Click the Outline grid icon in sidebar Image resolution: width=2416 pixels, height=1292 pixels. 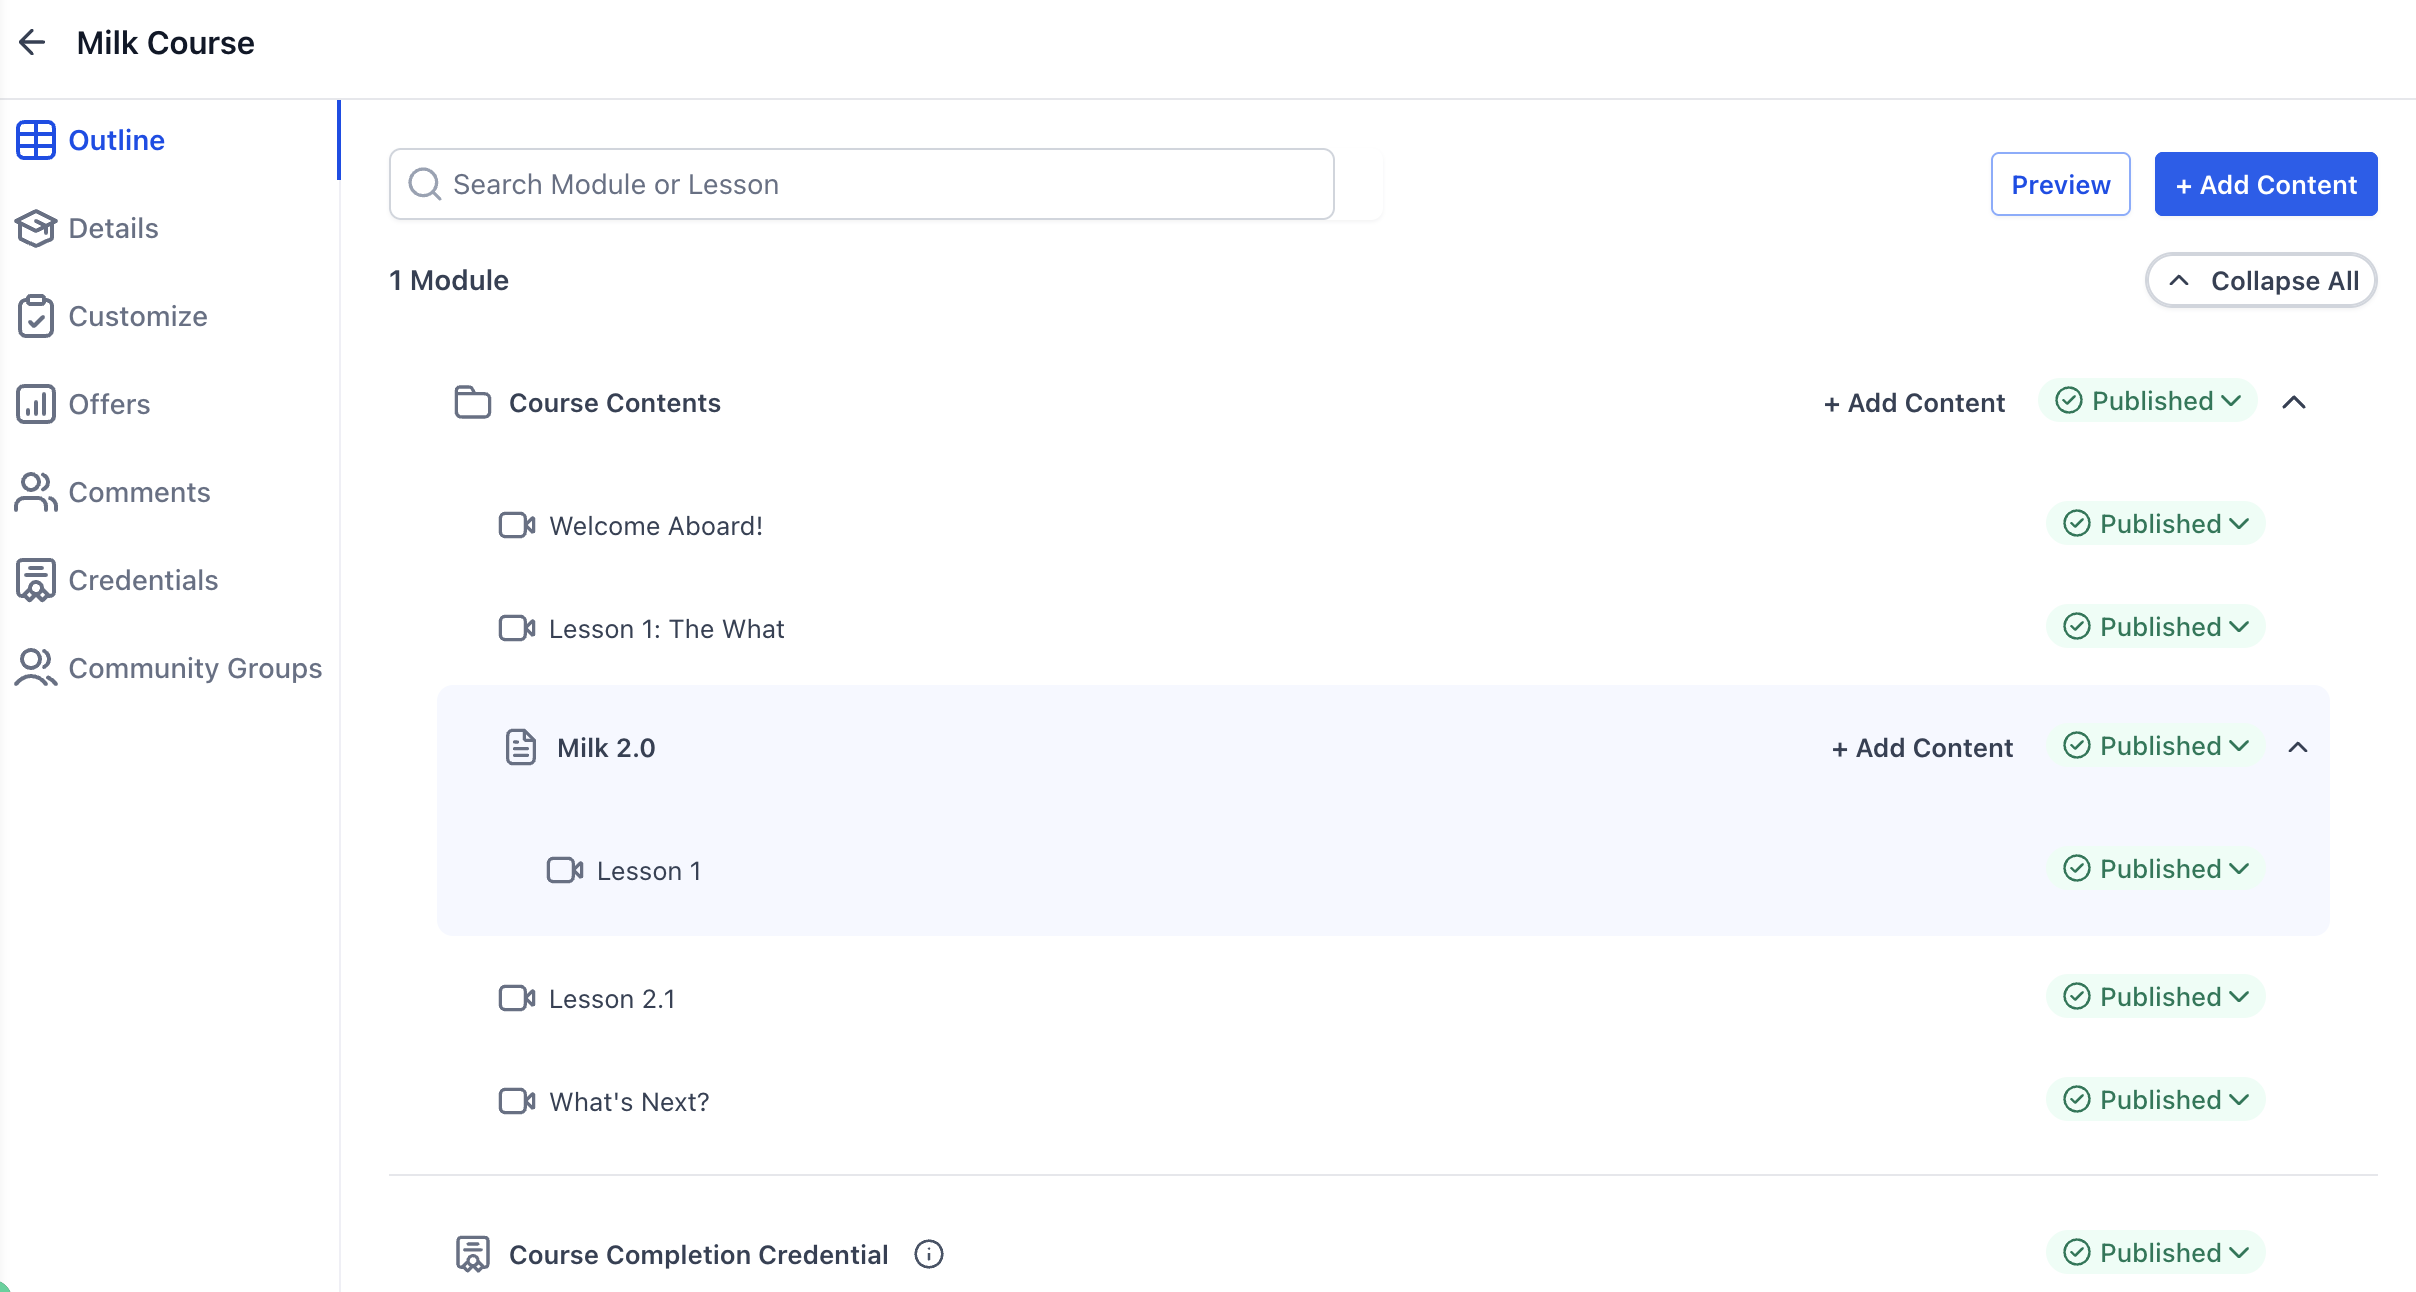[36, 140]
